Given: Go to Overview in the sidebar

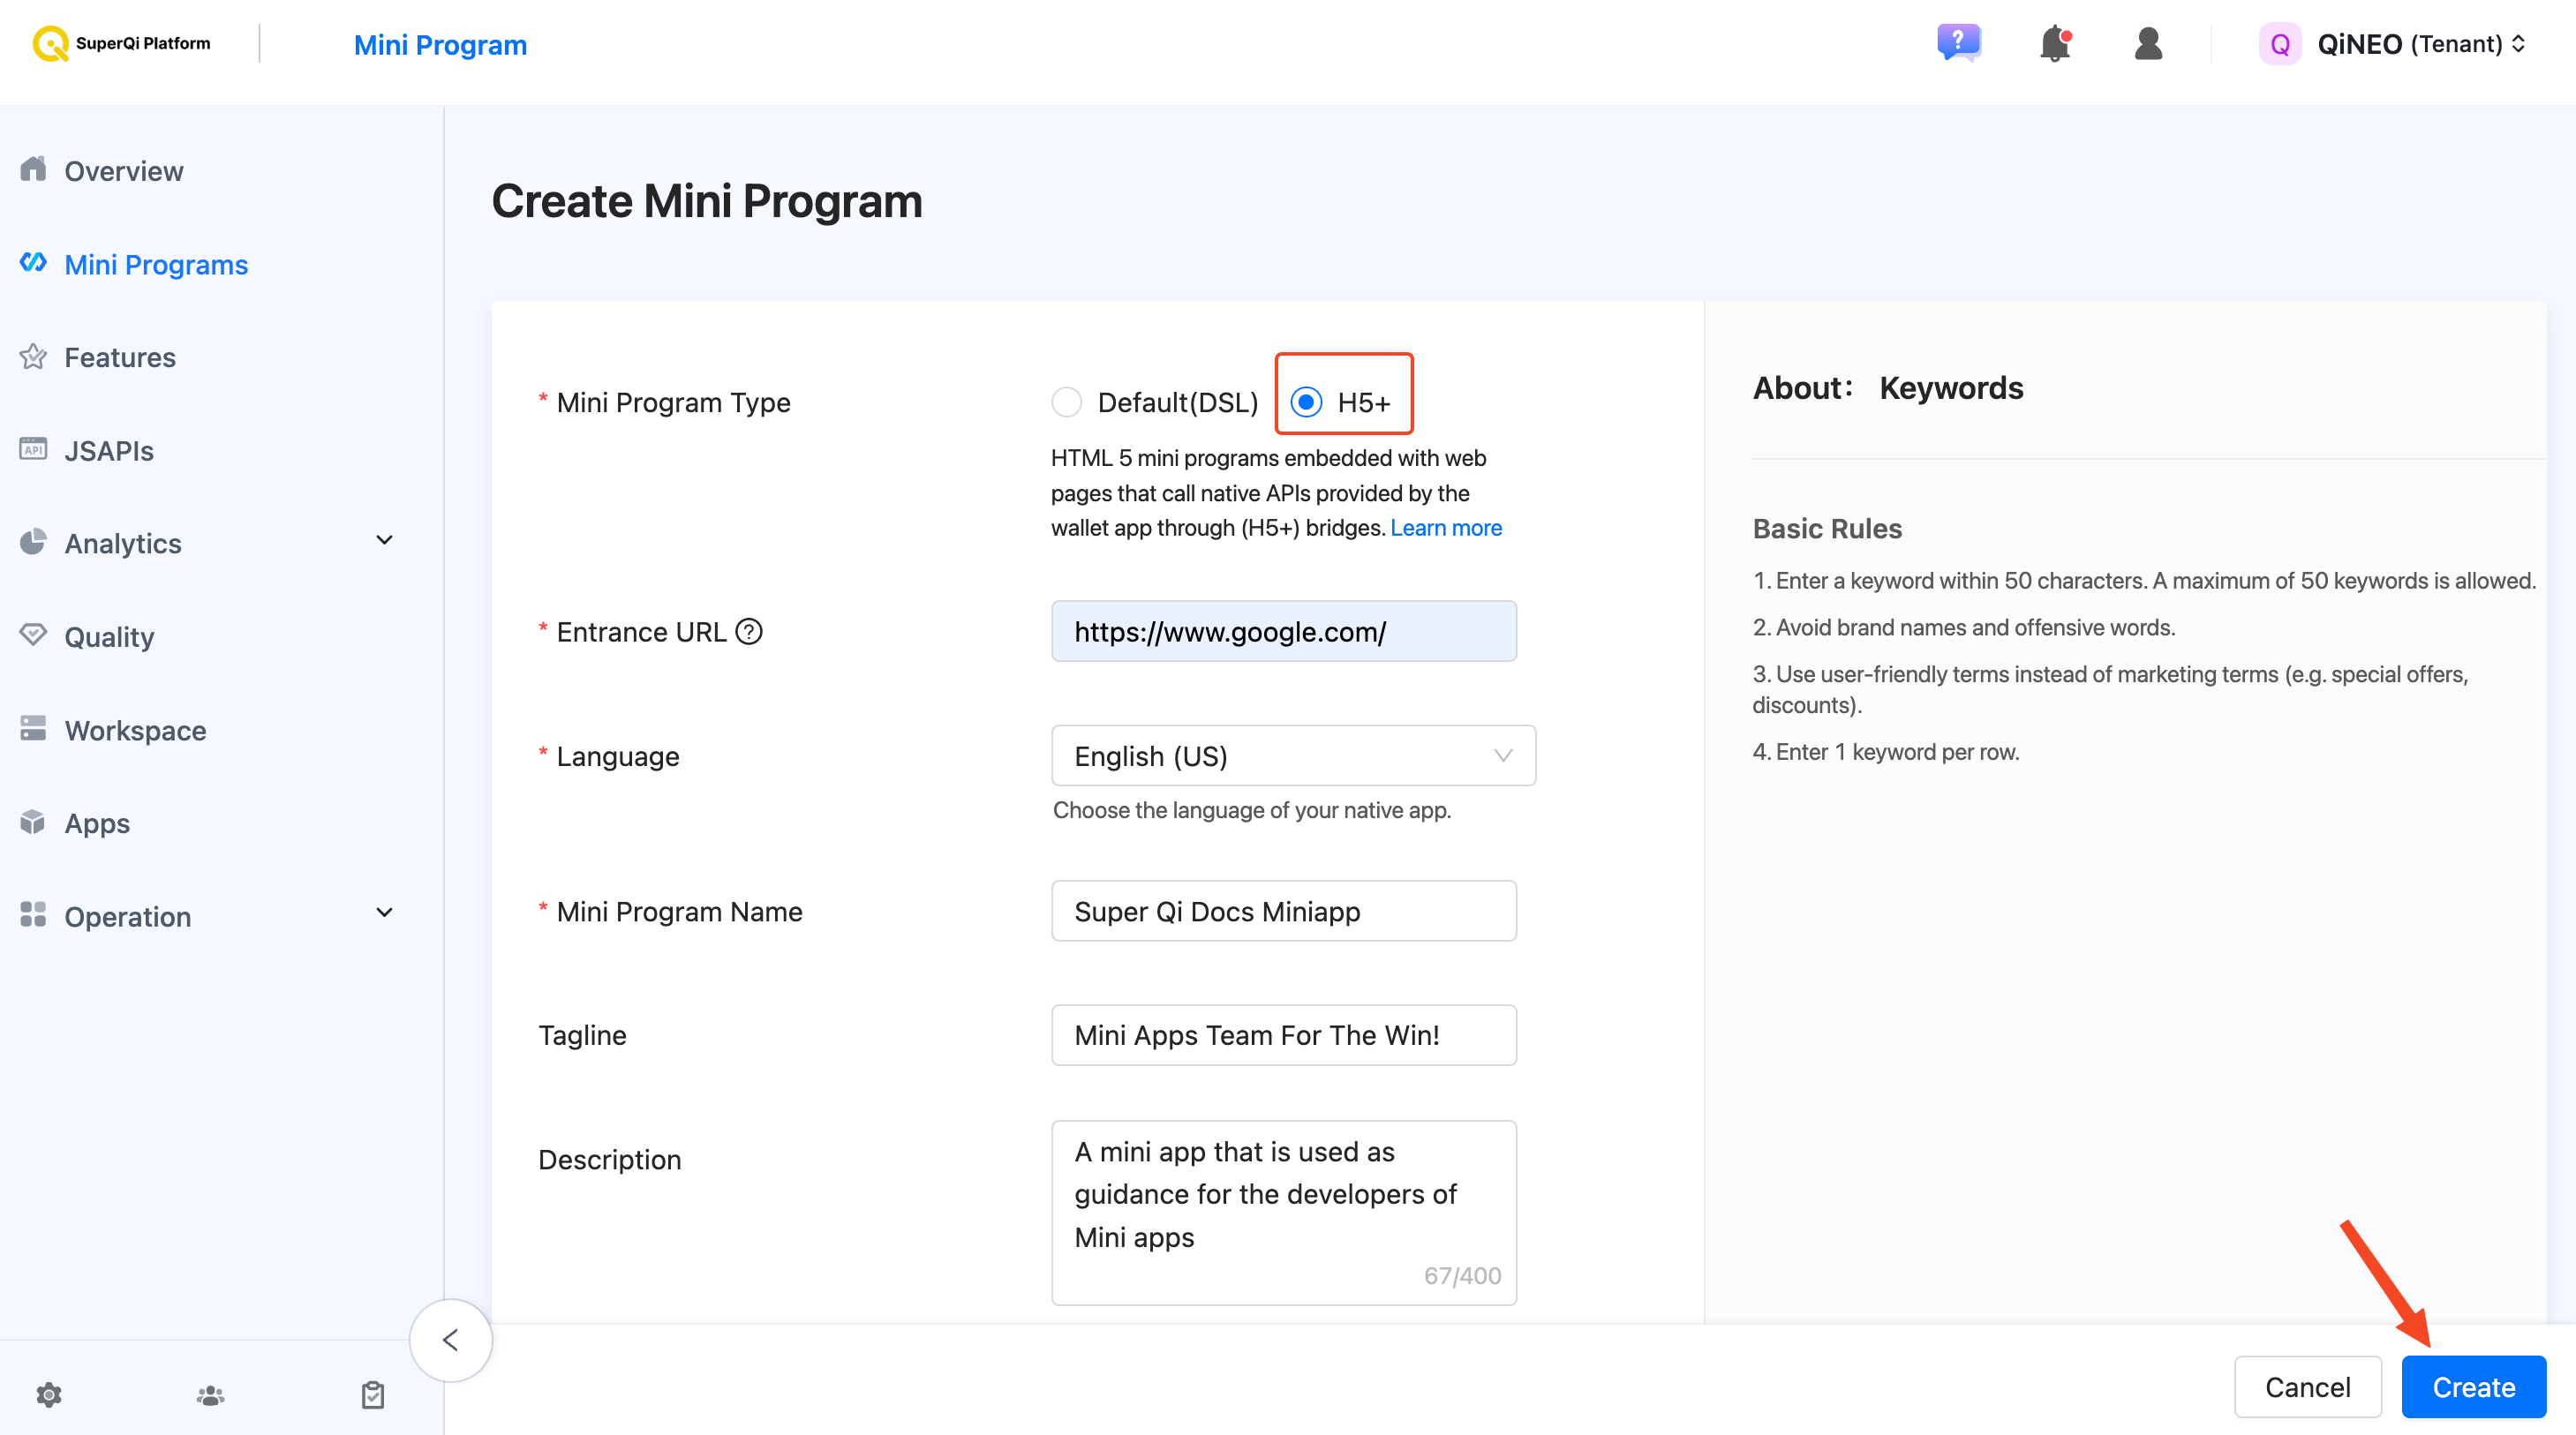Looking at the screenshot, I should 124,171.
